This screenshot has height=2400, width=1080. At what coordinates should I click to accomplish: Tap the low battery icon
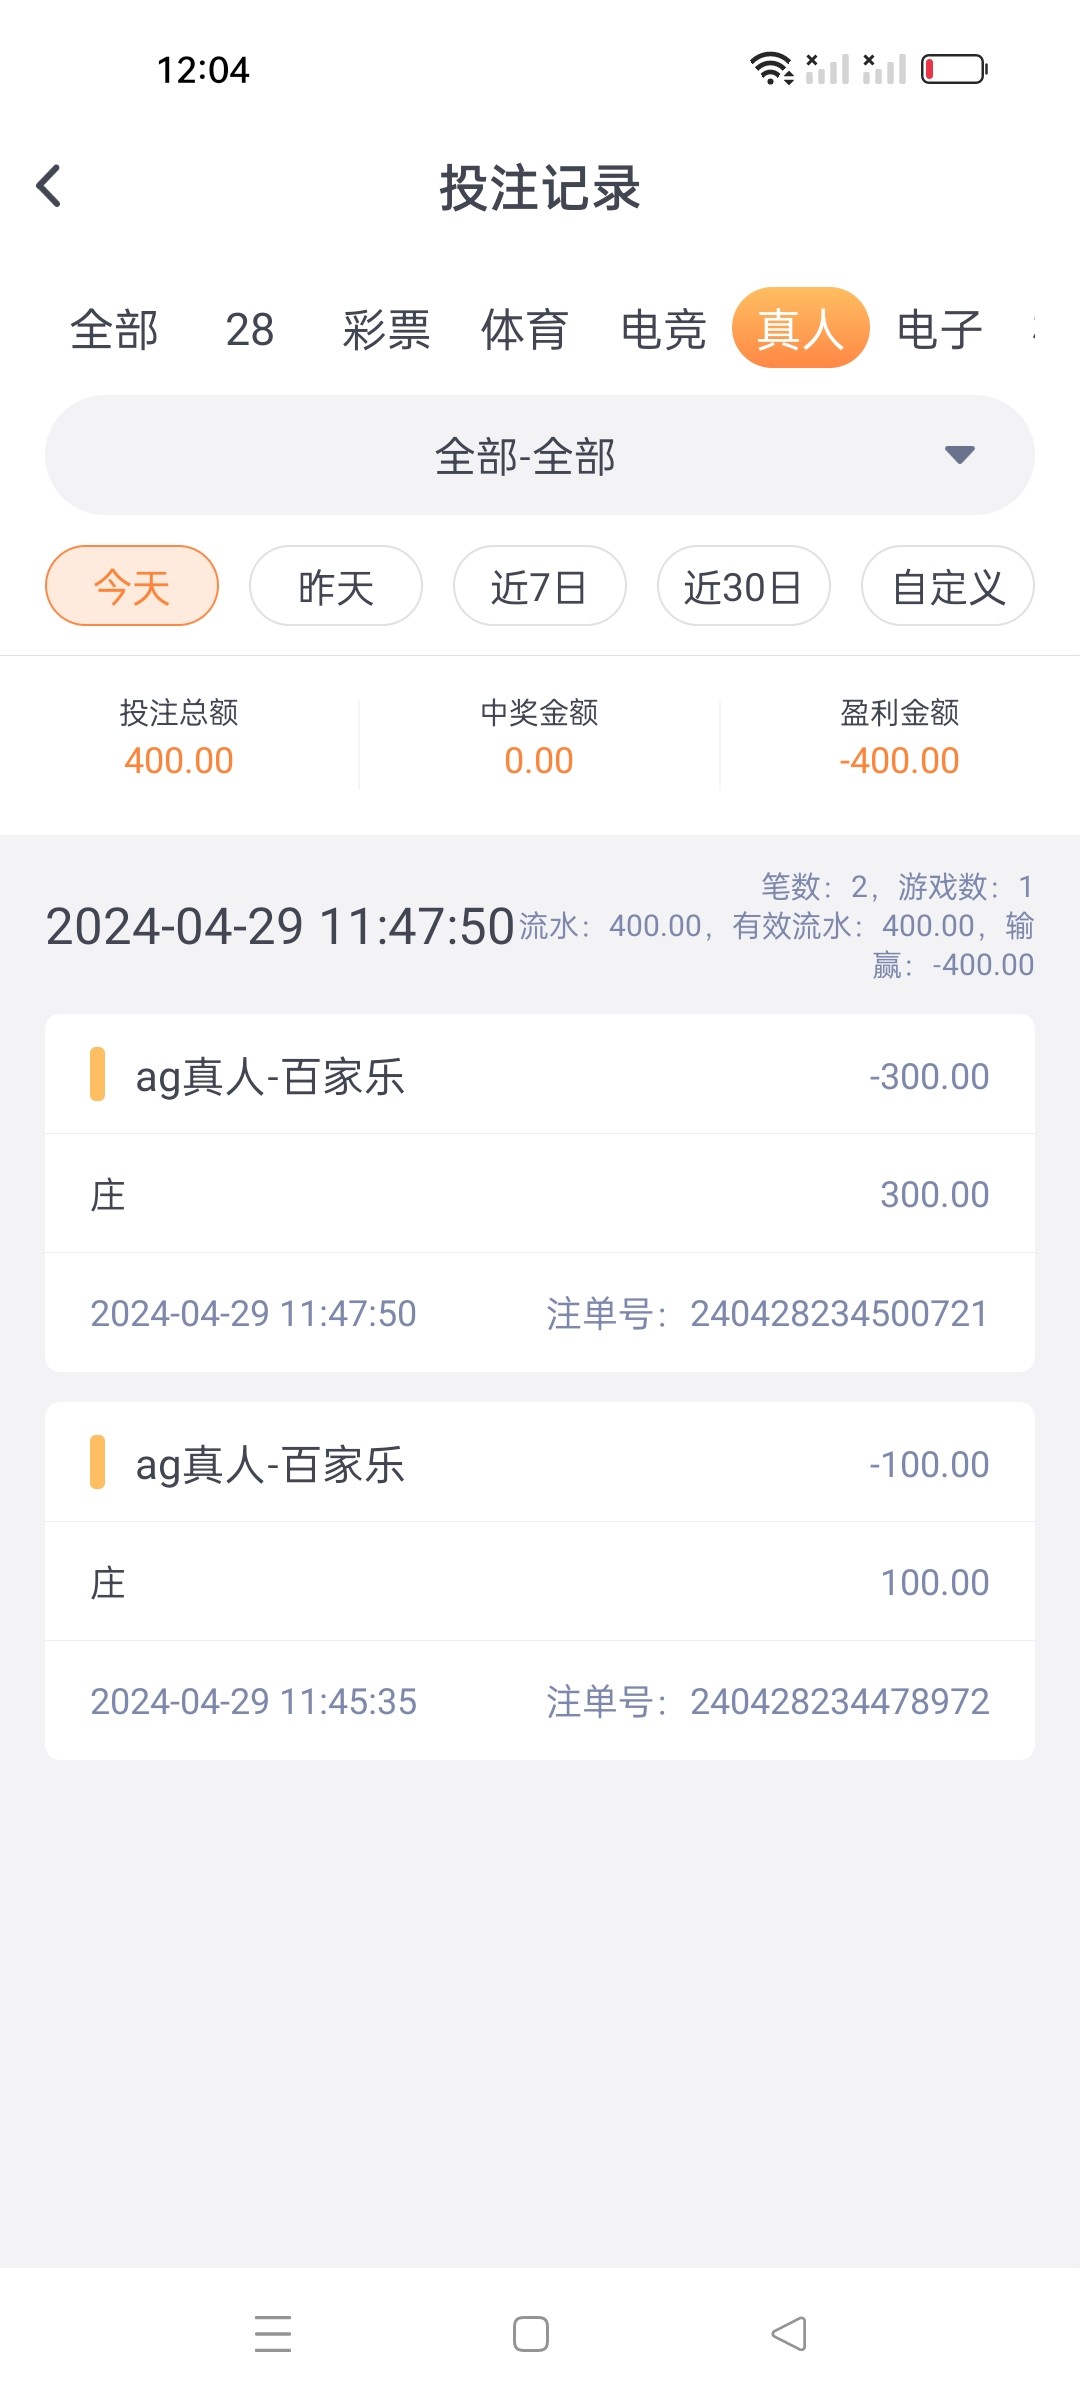[x=953, y=69]
